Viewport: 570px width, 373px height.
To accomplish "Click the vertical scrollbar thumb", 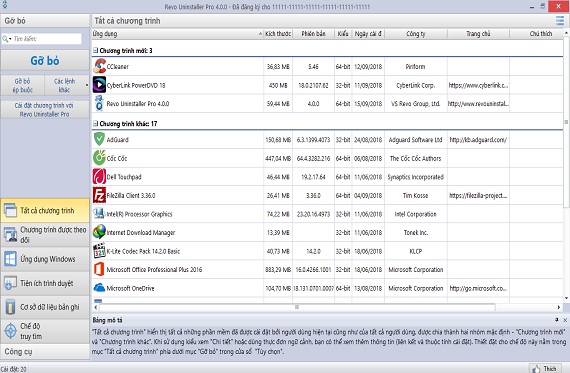I will 566,122.
